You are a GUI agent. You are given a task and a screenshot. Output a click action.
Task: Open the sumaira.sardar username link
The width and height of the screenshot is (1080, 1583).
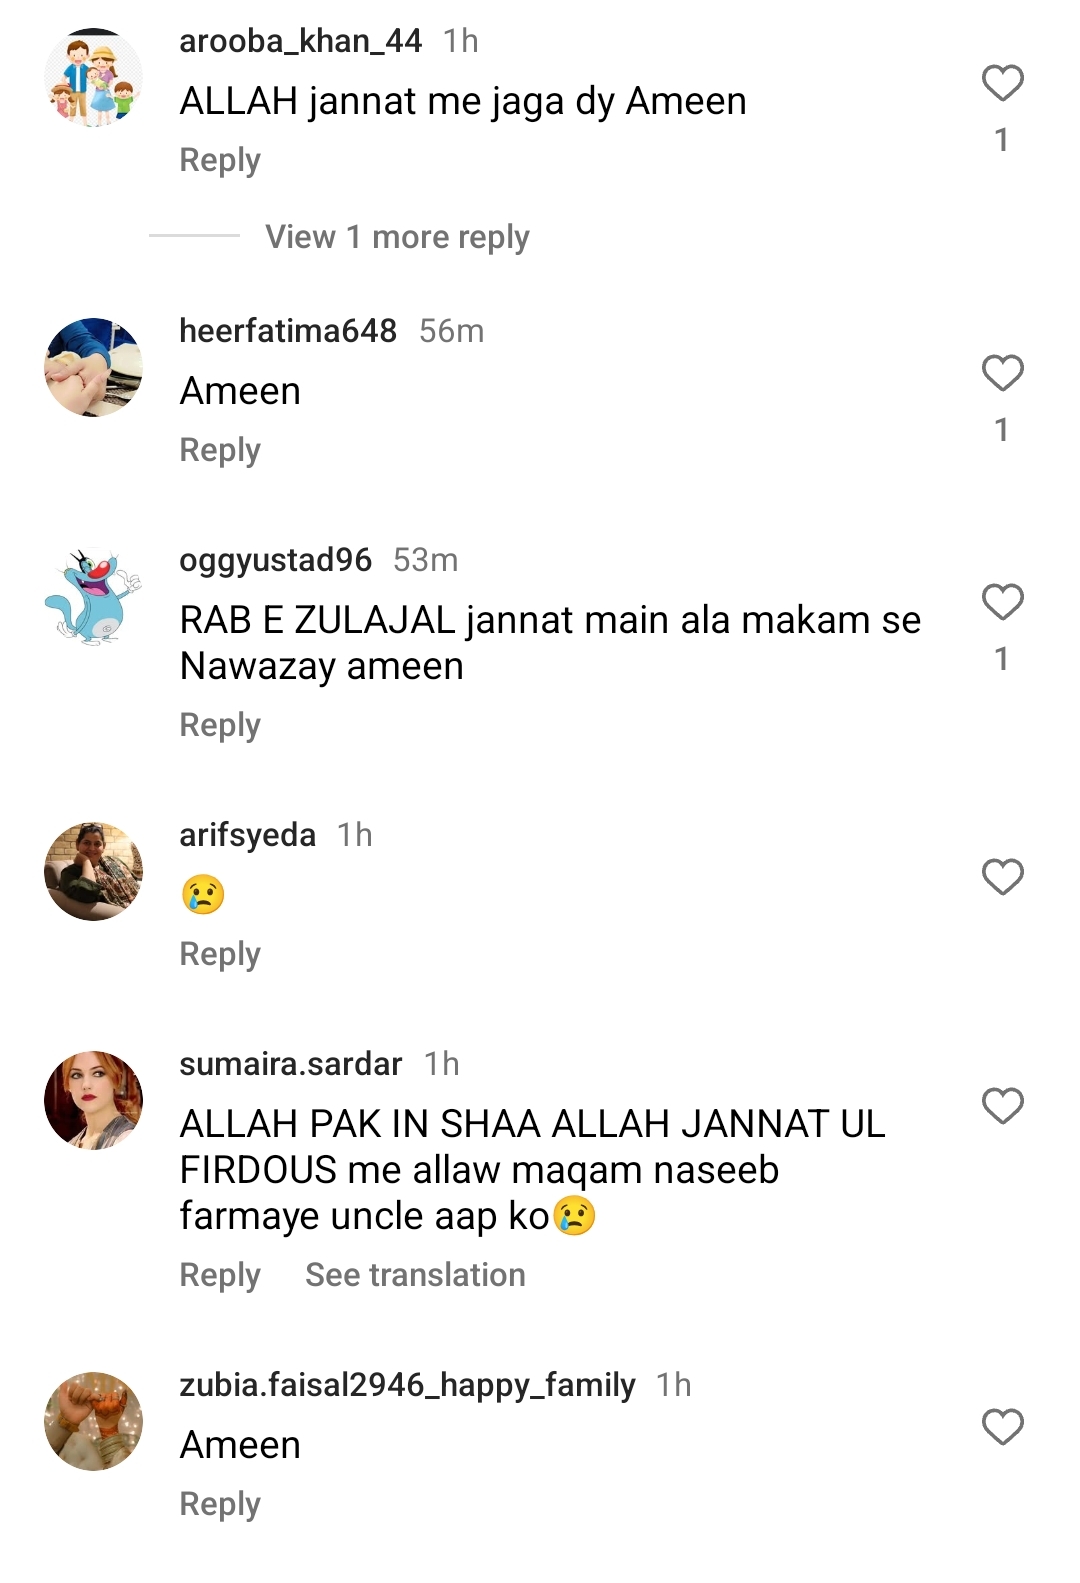pos(291,1064)
